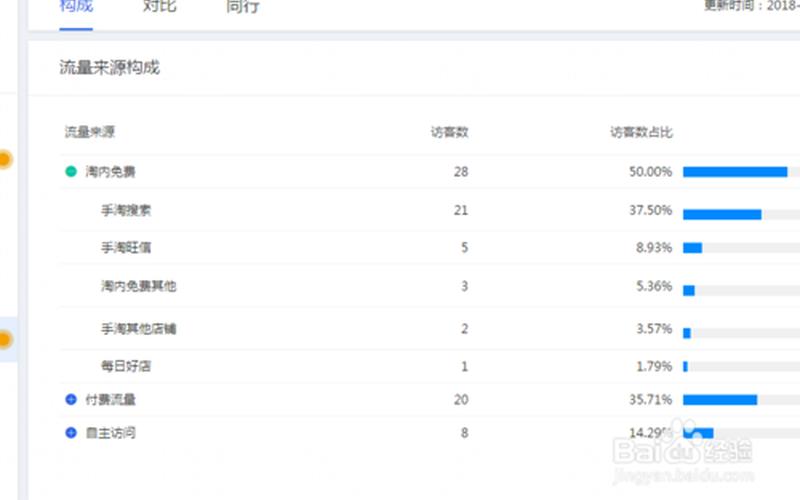Click the 3.57% share value
This screenshot has width=800, height=500.
click(x=654, y=329)
